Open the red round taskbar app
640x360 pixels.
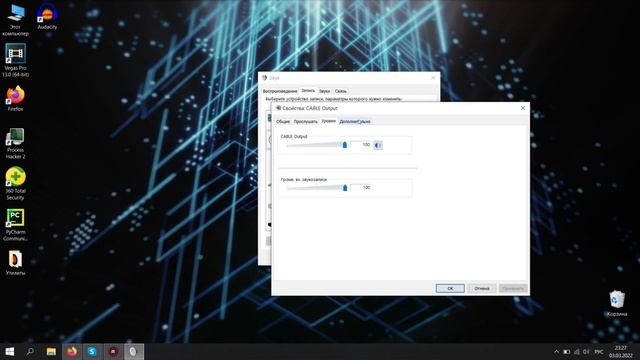pyautogui.click(x=113, y=351)
